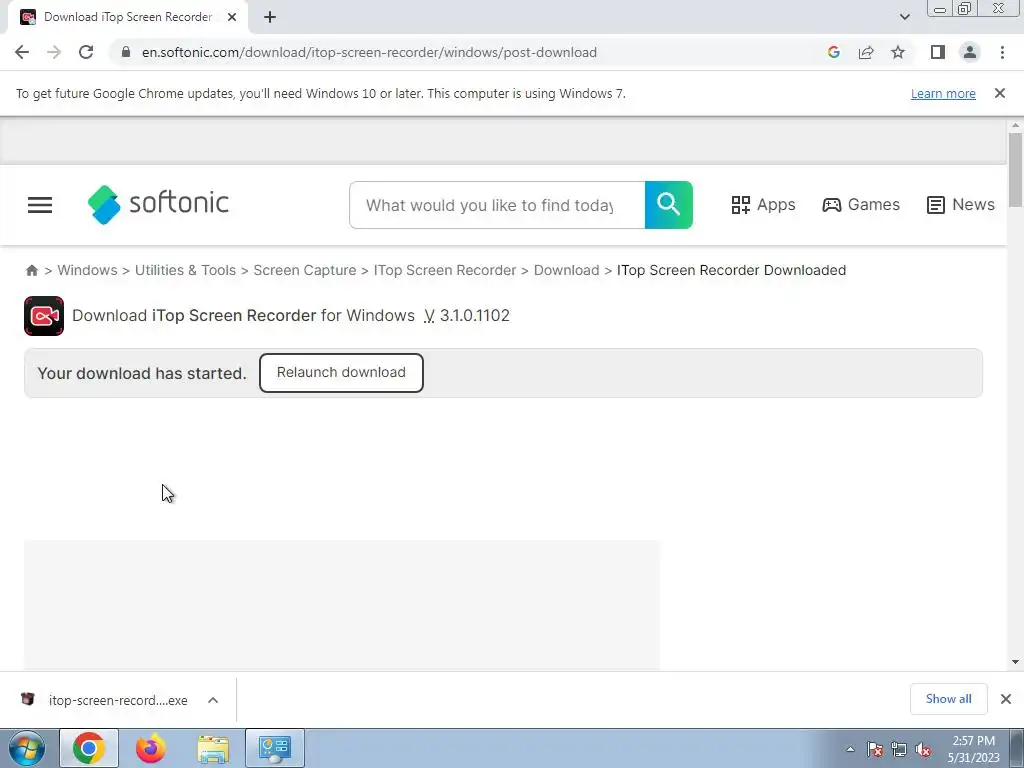The width and height of the screenshot is (1024, 768).
Task: Open Chrome's three-dot menu
Action: click(1002, 52)
